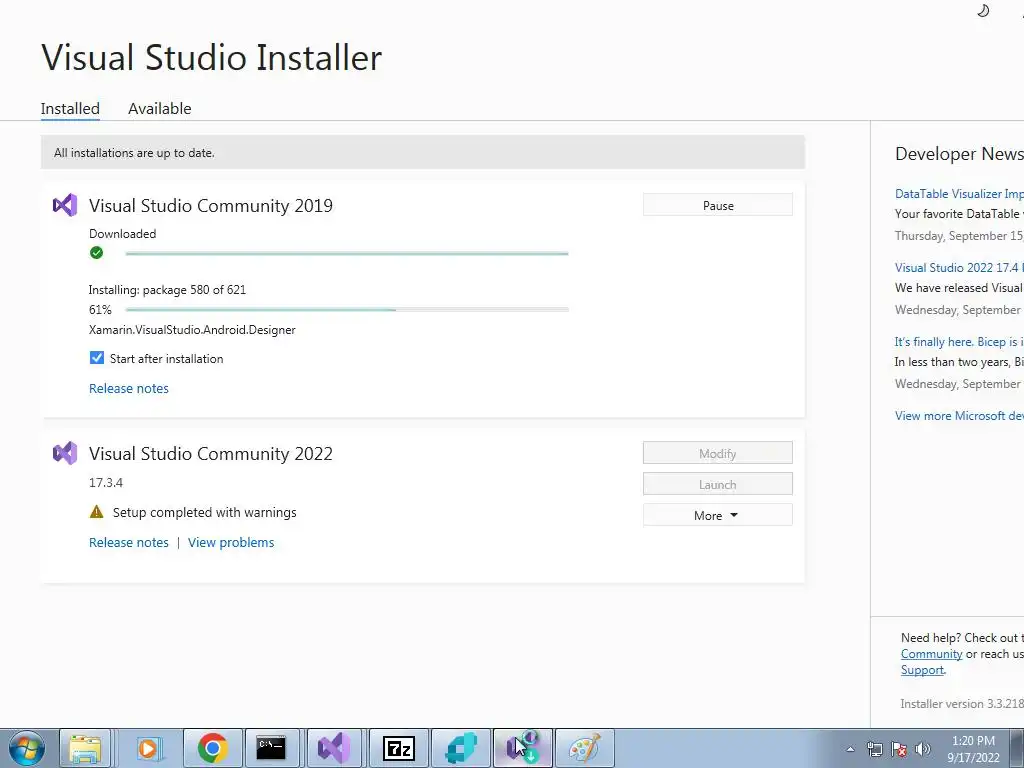1024x768 pixels.
Task: Toggle dark theme with the moon icon
Action: click(983, 10)
